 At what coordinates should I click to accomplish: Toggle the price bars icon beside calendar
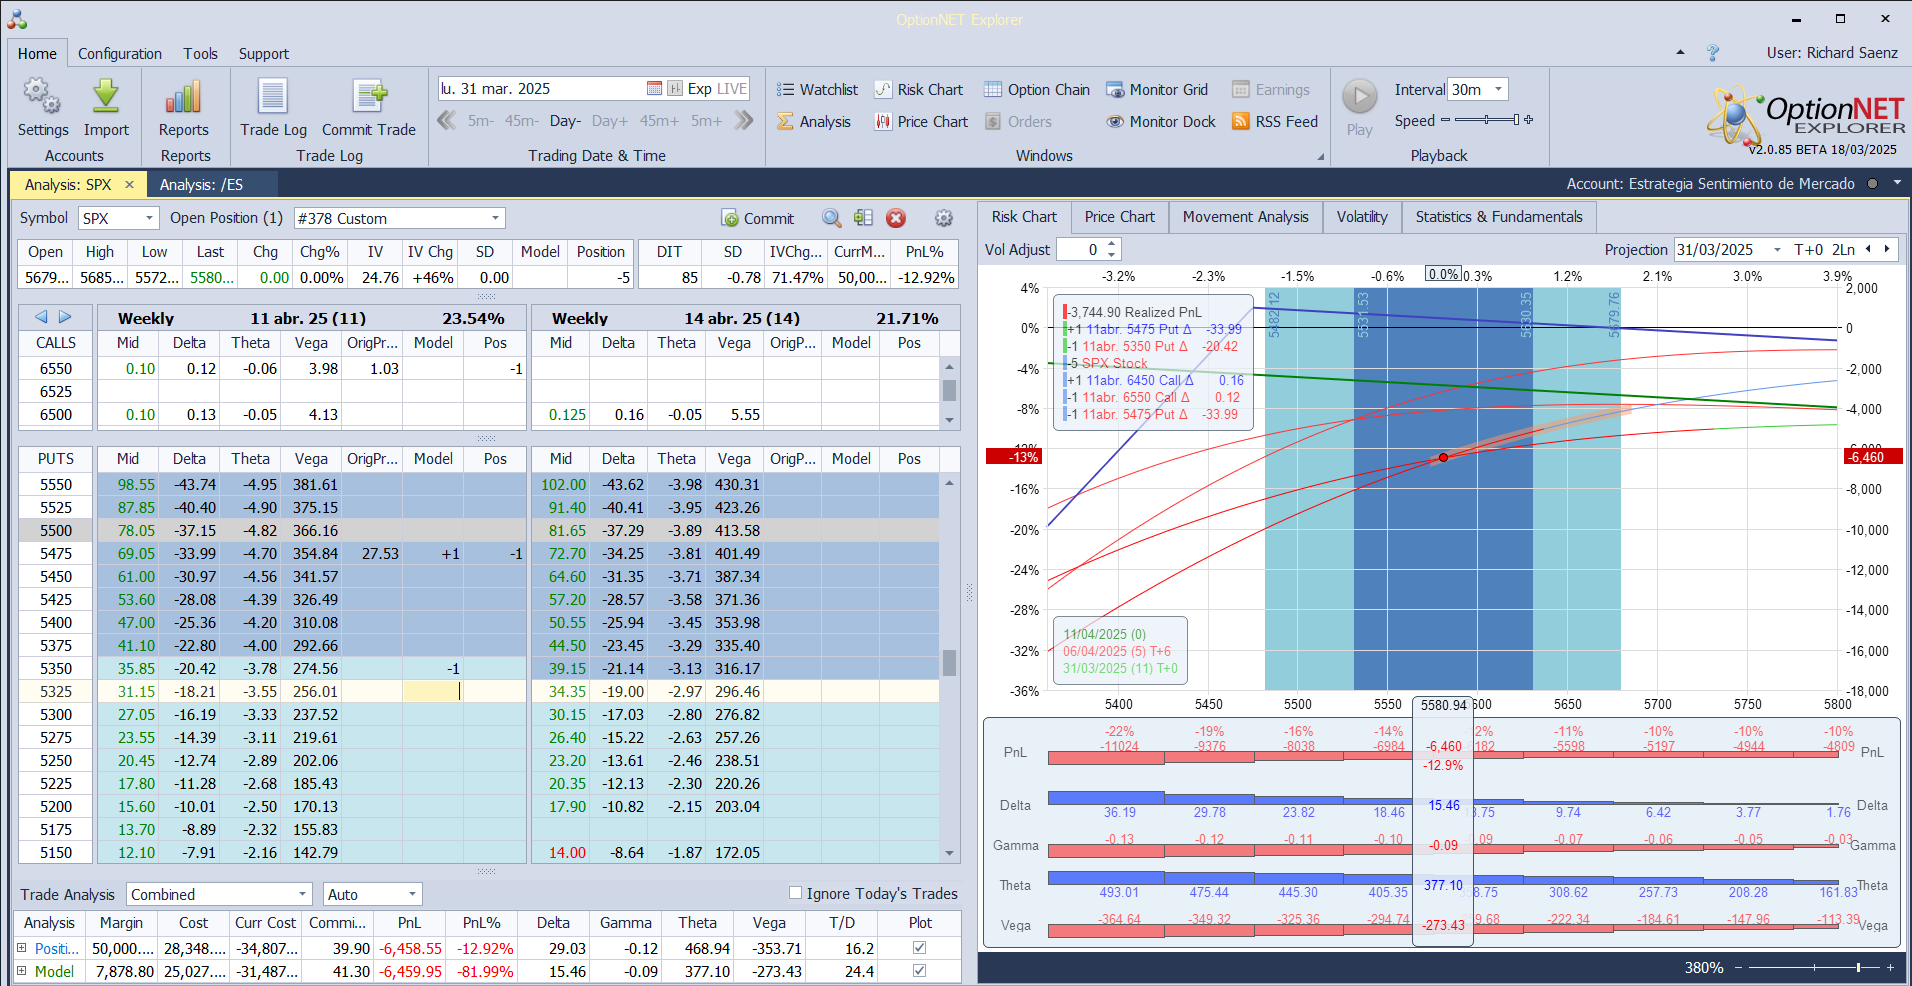pyautogui.click(x=675, y=89)
